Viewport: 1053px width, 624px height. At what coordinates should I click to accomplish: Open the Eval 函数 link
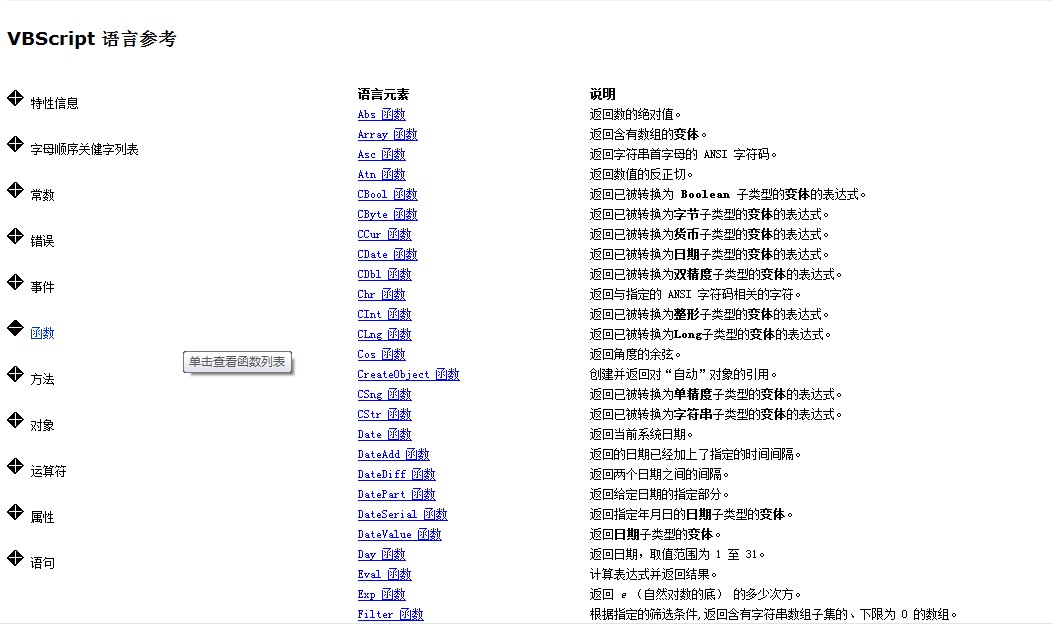(384, 574)
